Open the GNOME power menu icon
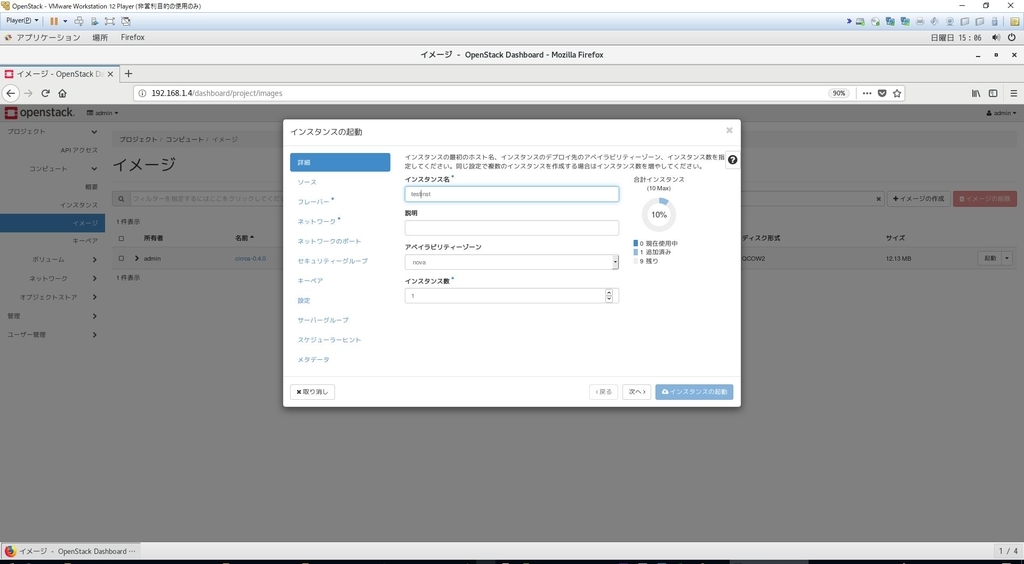Viewport: 1024px width, 564px height. (1012, 38)
